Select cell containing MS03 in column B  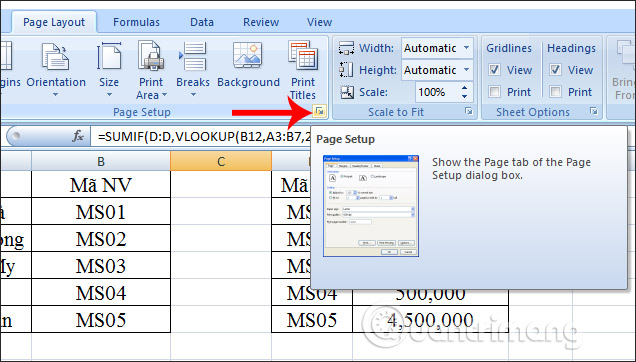tap(101, 265)
